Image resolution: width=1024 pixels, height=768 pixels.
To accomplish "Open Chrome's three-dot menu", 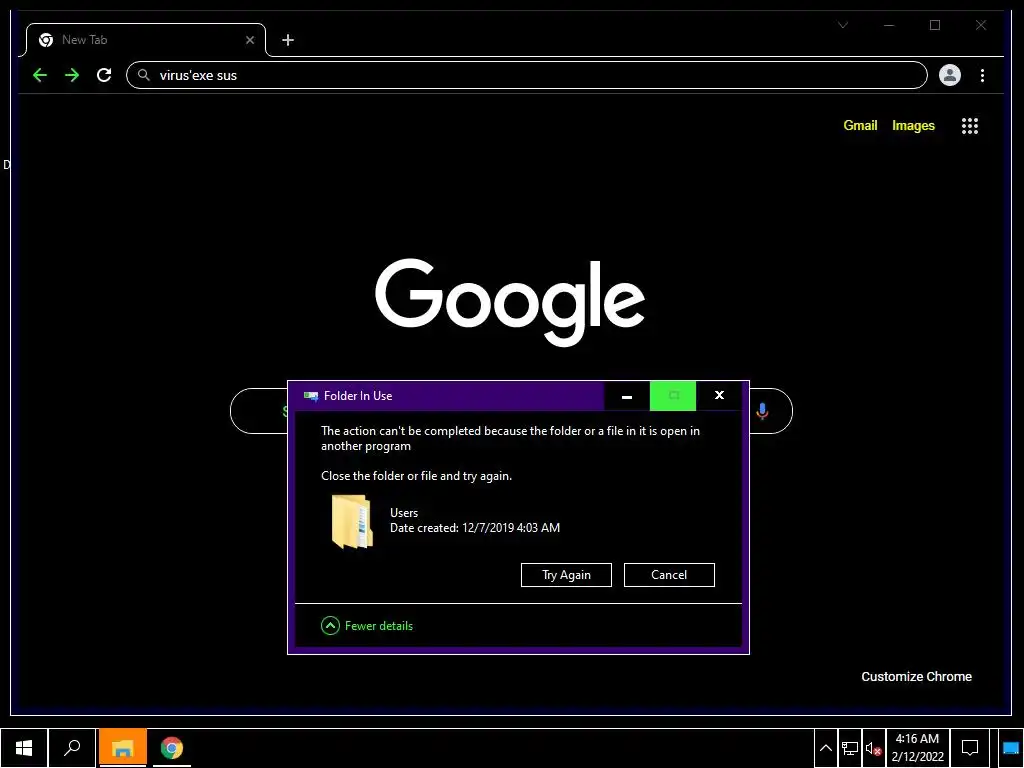I will click(982, 75).
